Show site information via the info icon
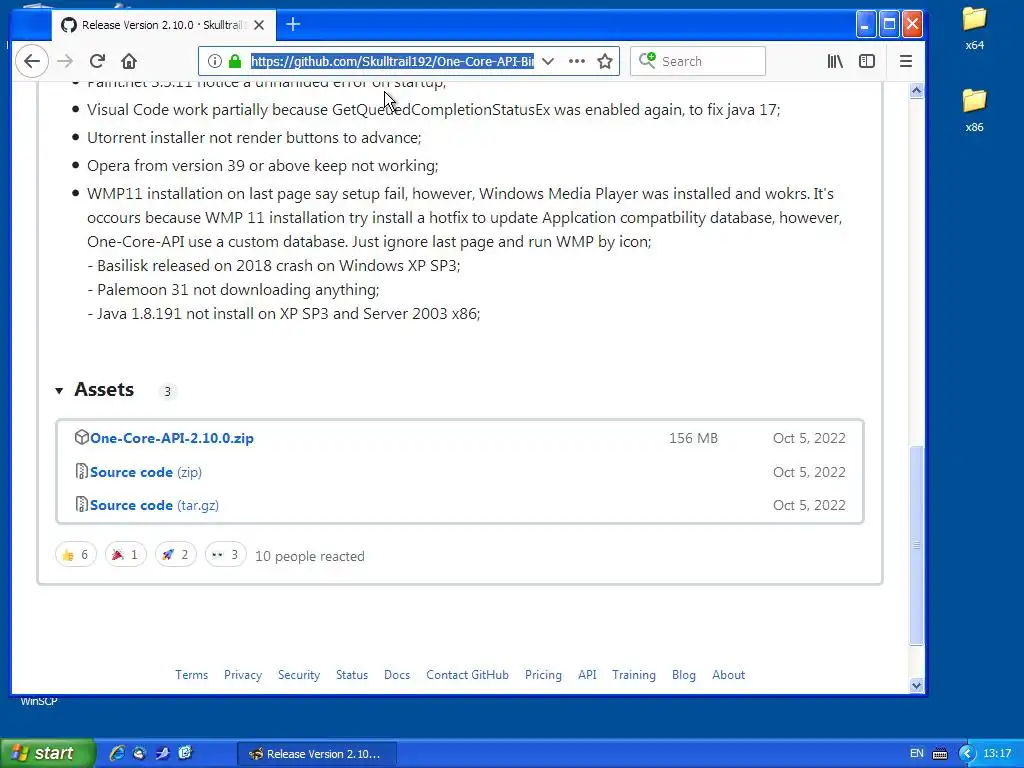The height and width of the screenshot is (768, 1024). click(214, 61)
